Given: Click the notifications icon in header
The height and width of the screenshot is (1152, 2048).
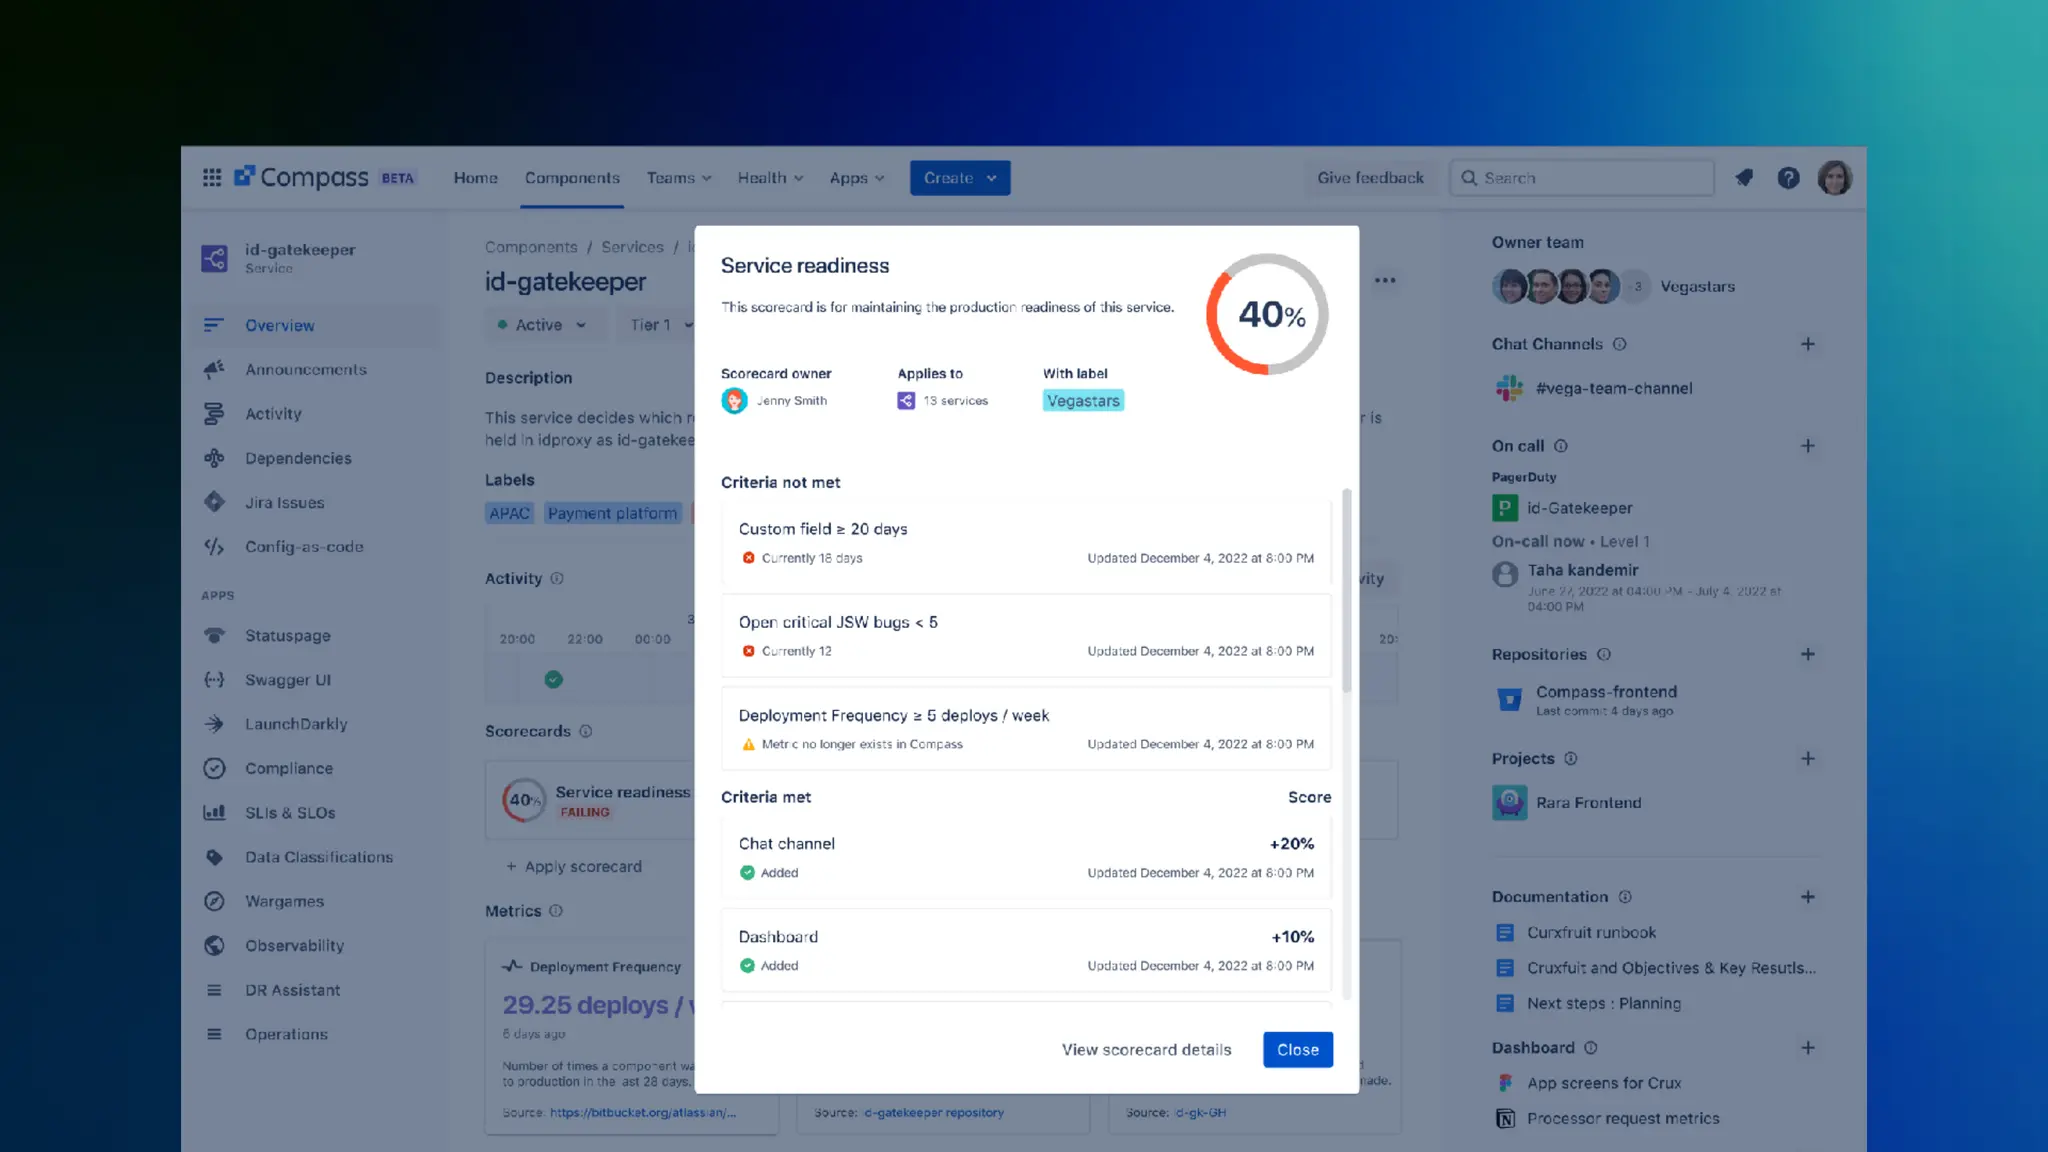Looking at the screenshot, I should 1744,177.
